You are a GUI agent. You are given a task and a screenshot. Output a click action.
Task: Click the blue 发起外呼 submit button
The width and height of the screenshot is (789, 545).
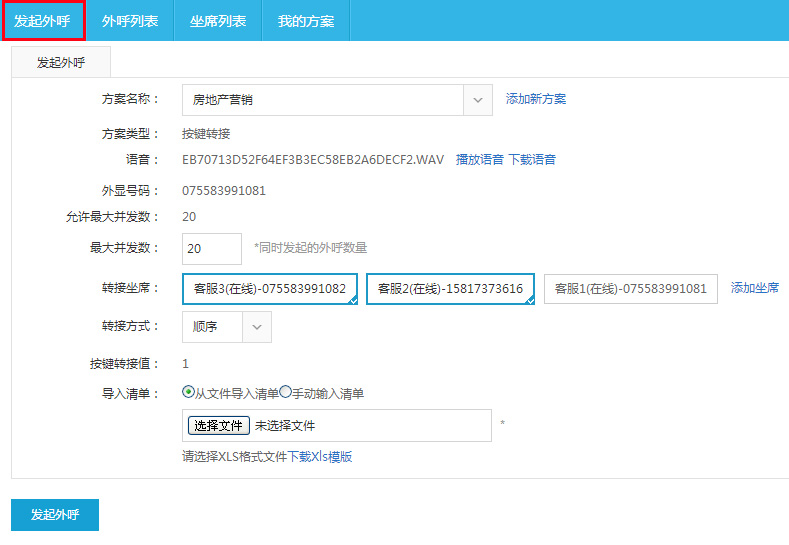[55, 514]
